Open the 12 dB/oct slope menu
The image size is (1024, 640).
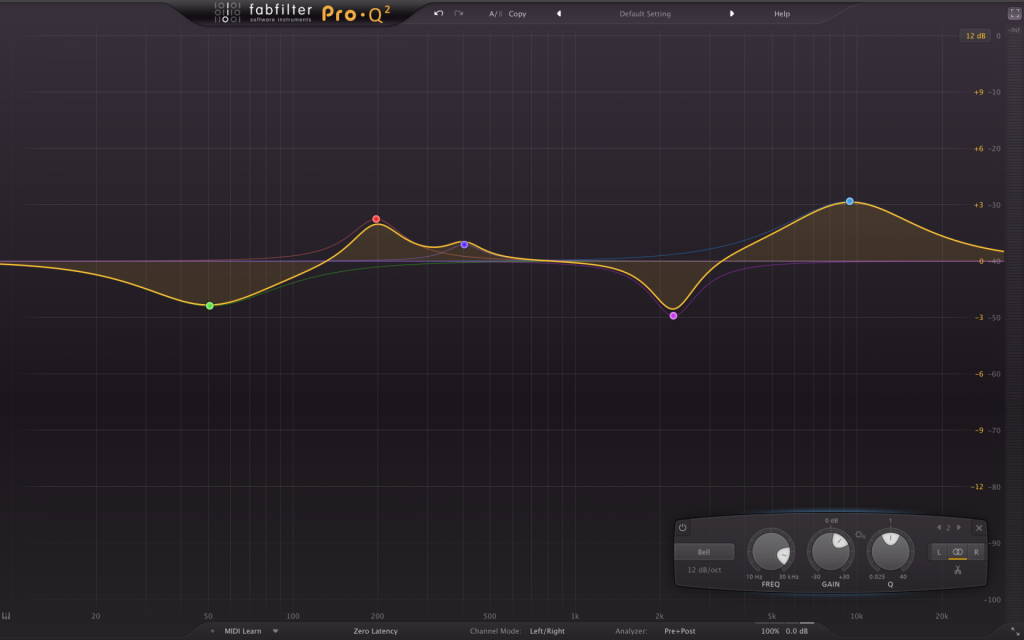[x=704, y=570]
